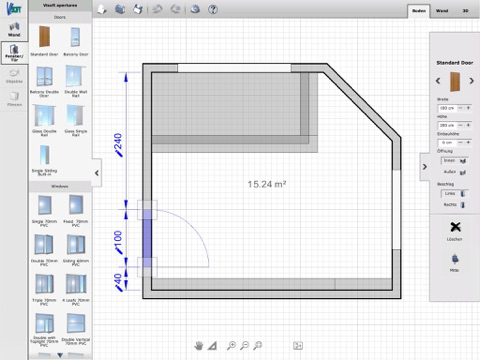Choose the 4 Leafs 70mm PVC window
This screenshot has width=480, height=360.
click(x=76, y=284)
